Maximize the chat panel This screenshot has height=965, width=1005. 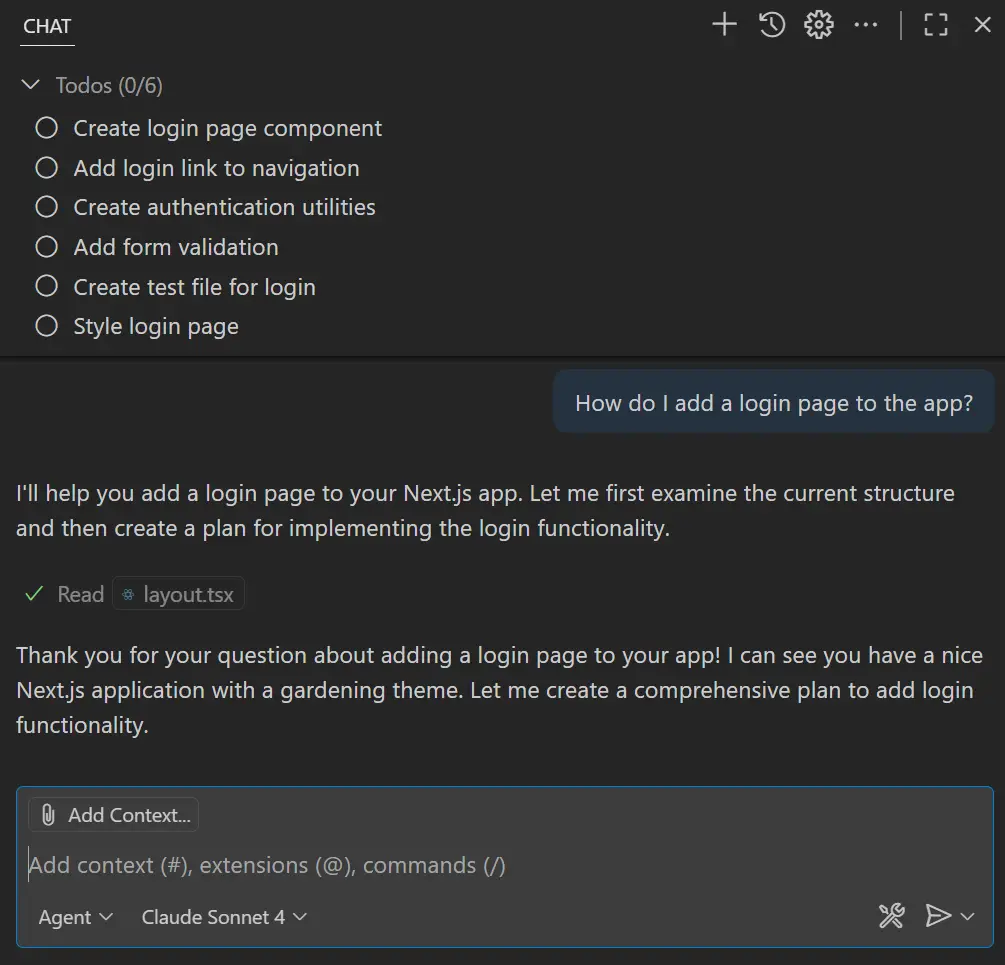pos(935,24)
